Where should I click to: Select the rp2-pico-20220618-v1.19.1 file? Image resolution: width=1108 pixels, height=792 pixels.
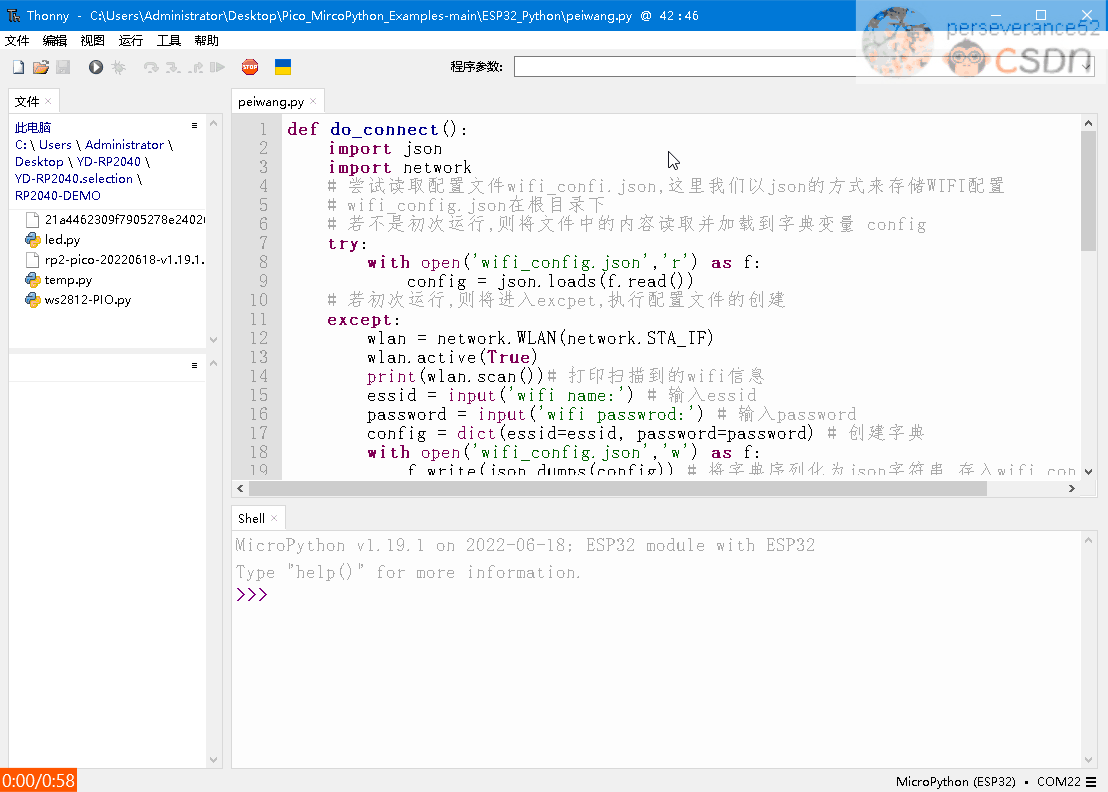point(114,259)
